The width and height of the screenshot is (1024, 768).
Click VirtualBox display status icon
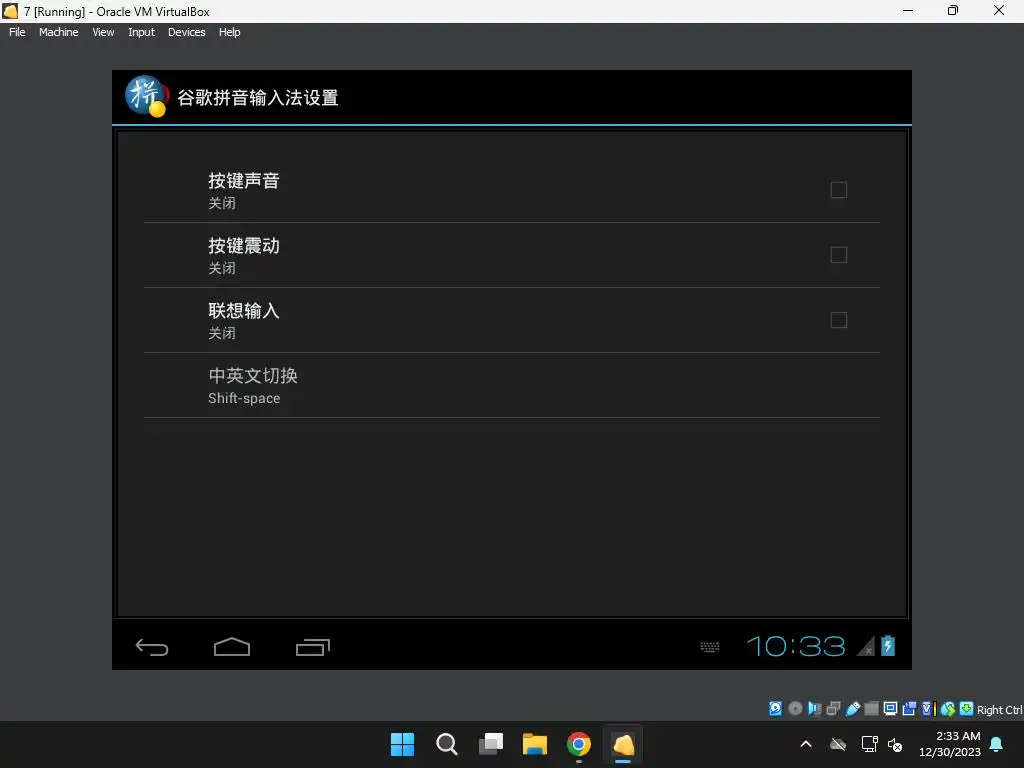890,709
